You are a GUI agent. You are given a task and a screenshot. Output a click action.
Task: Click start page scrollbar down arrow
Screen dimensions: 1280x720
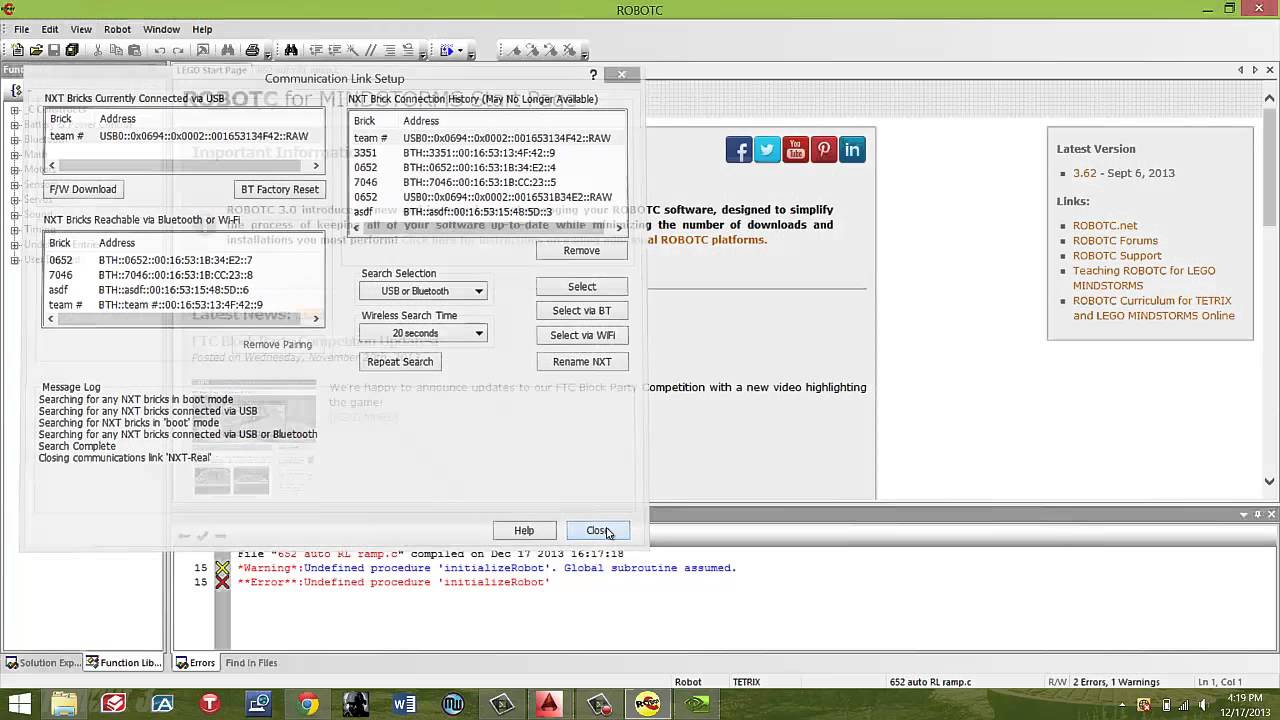tap(1270, 481)
